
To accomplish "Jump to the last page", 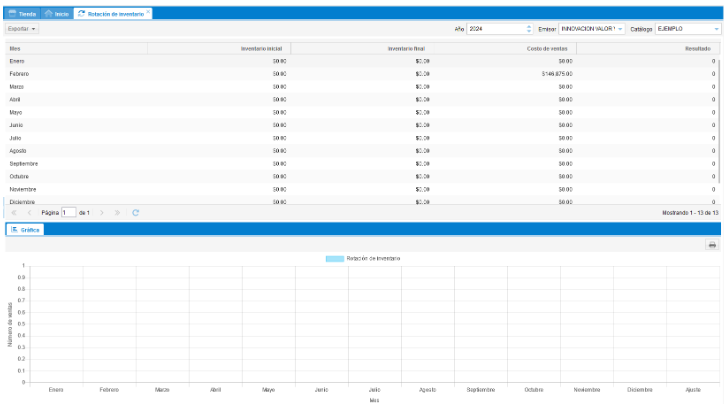I will click(x=118, y=212).
